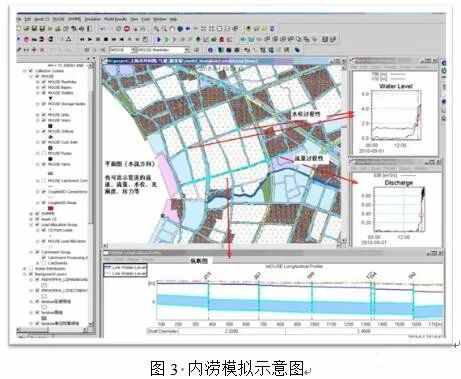Click the blue back-arrow previous extent icon
461x379 pixels.
188,29
